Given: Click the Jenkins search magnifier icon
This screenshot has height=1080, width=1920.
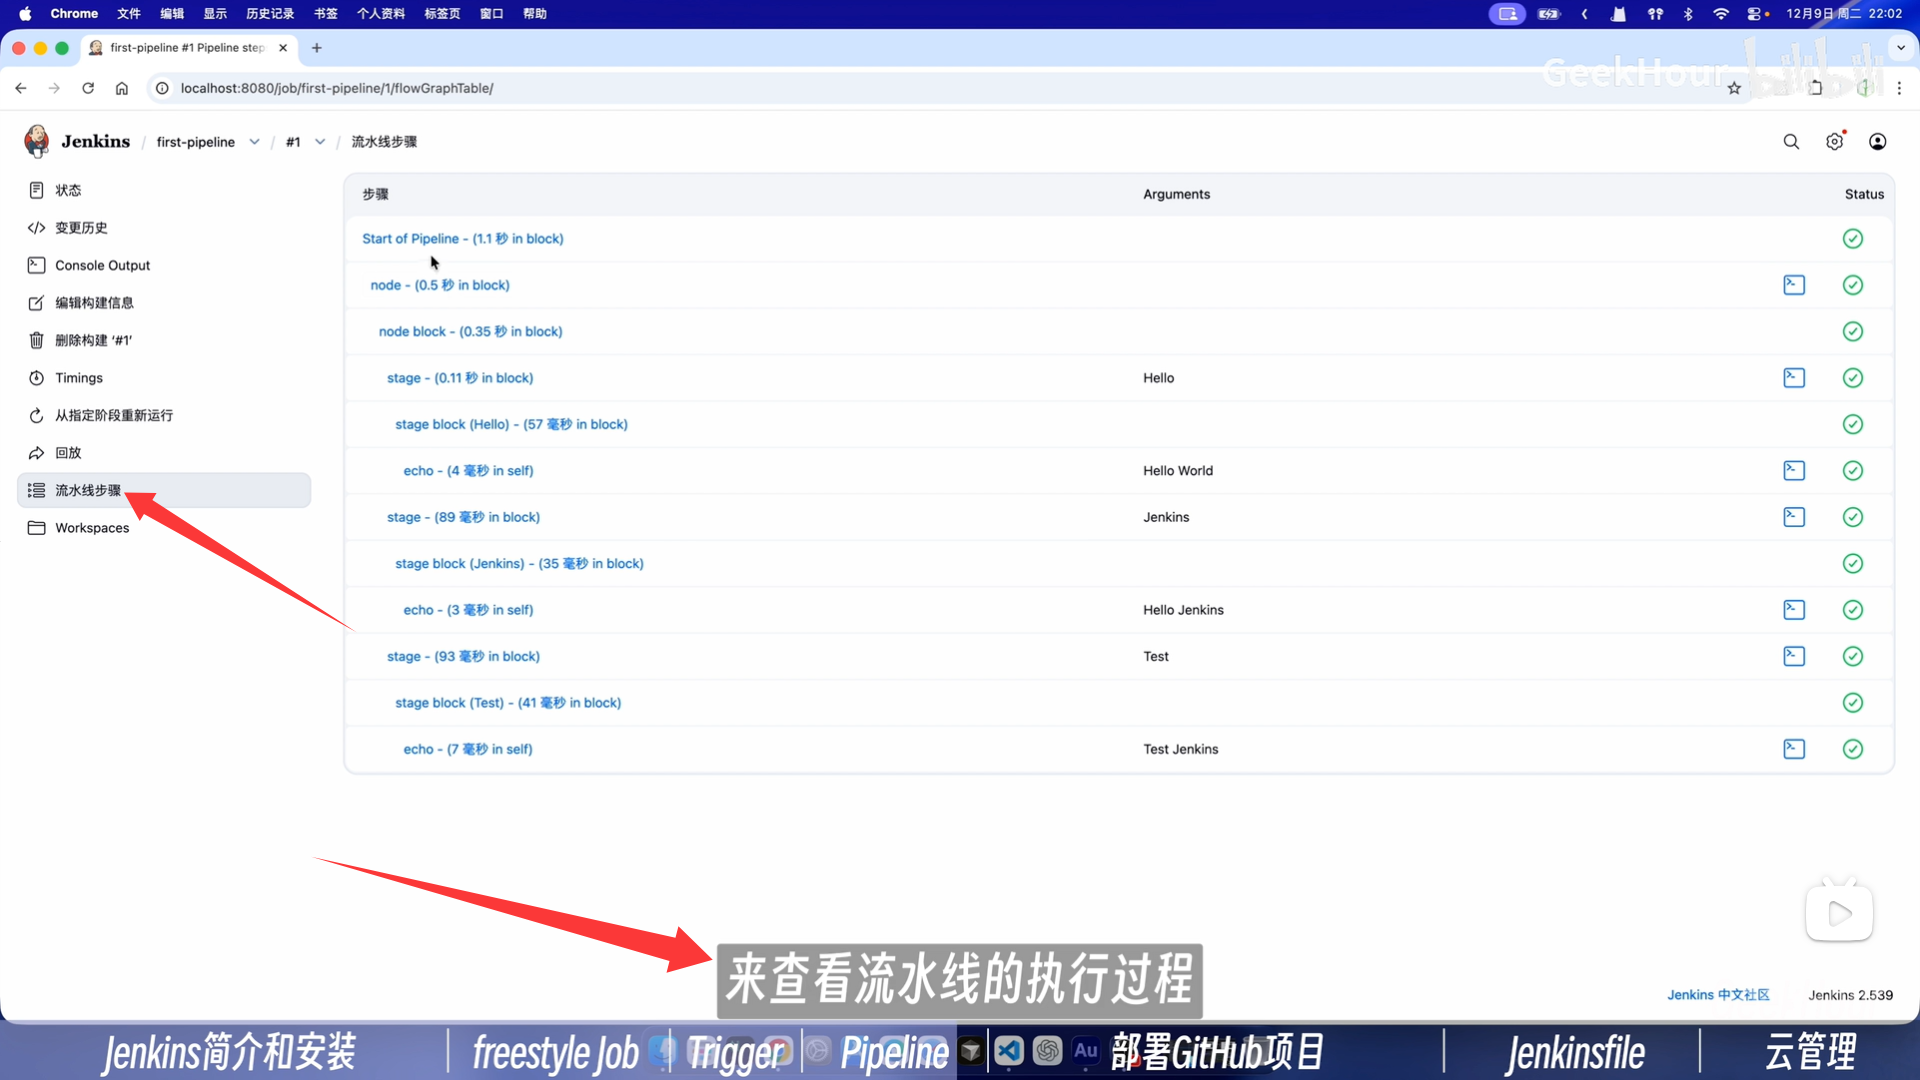Looking at the screenshot, I should (1791, 142).
